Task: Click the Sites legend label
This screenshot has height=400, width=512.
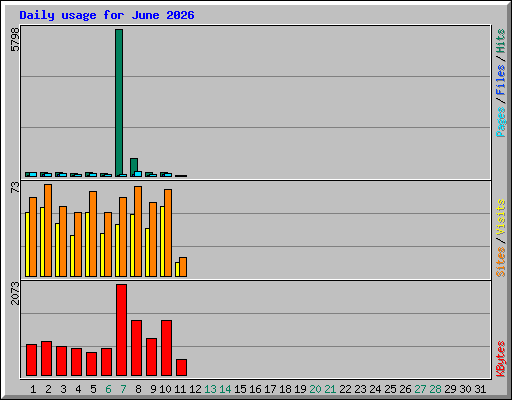Action: click(x=501, y=262)
